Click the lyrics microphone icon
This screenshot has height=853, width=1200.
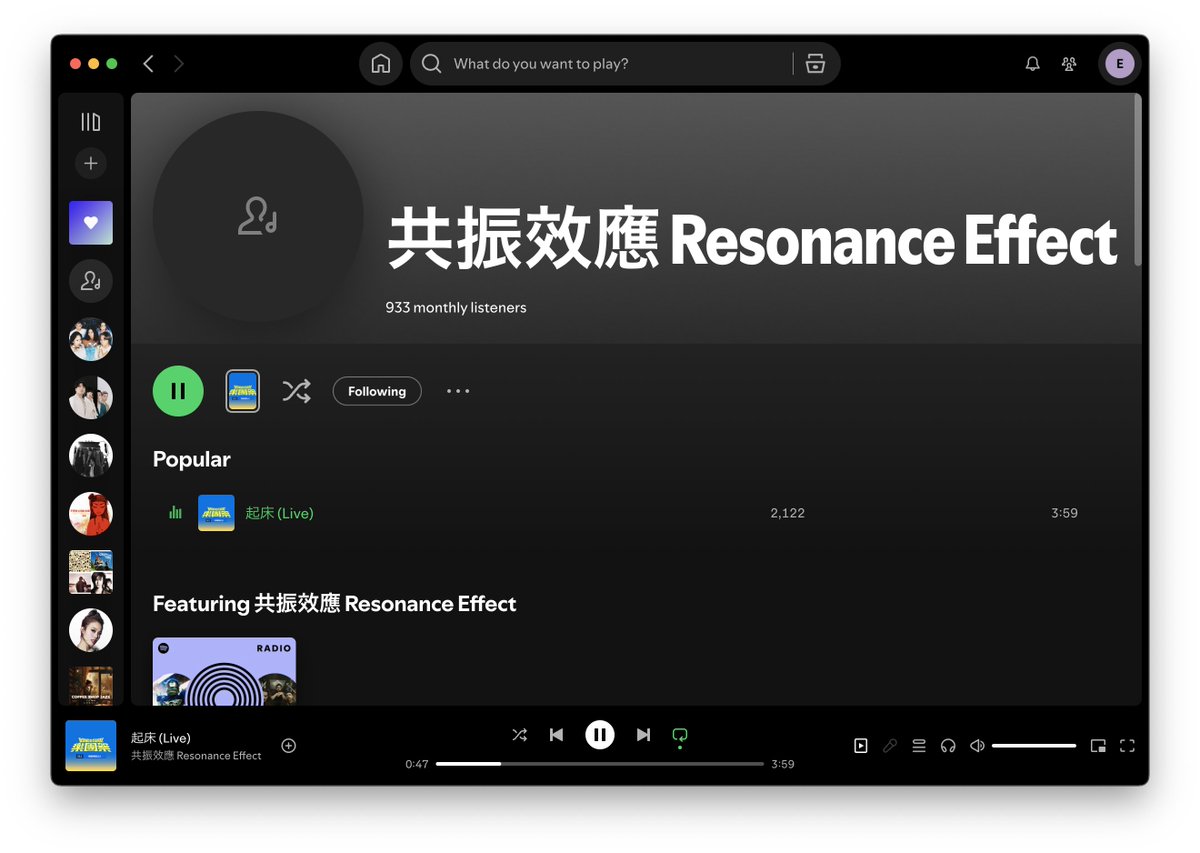tap(890, 746)
